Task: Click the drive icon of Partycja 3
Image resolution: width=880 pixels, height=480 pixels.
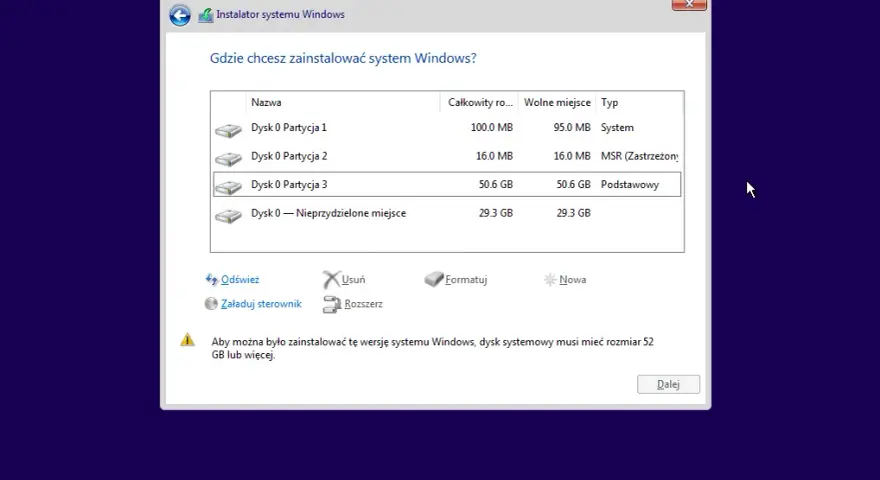Action: tap(228, 188)
